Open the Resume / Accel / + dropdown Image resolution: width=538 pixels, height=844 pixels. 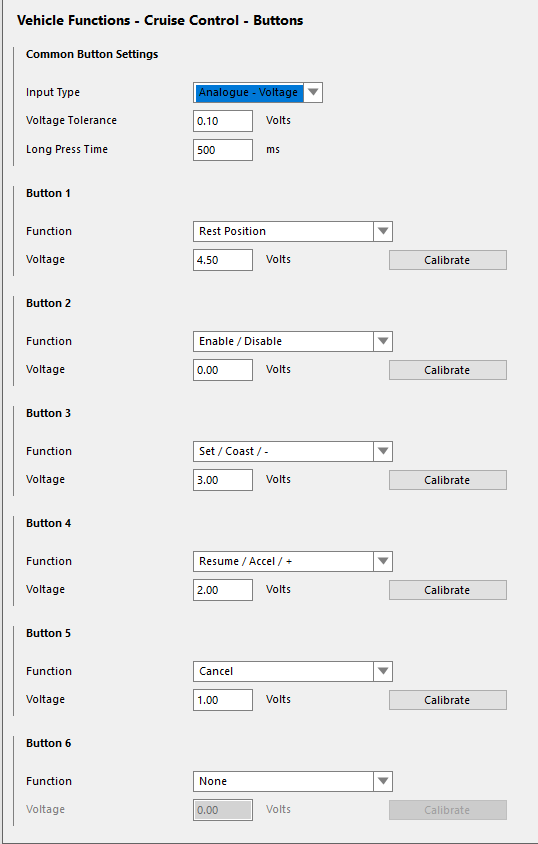[x=293, y=561]
